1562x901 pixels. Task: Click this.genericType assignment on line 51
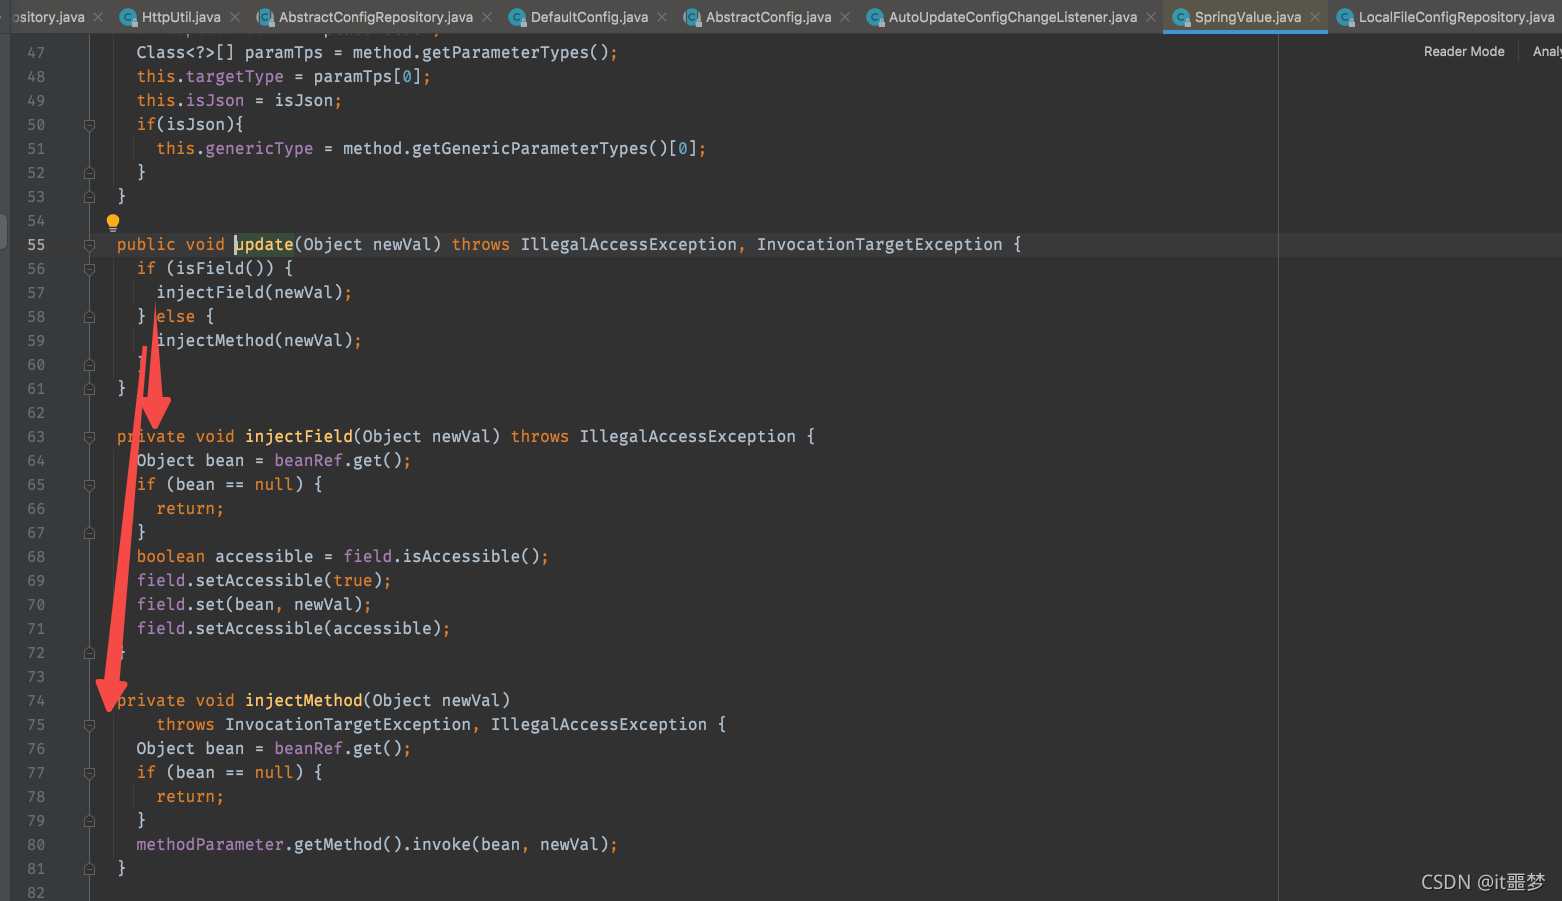(x=431, y=148)
